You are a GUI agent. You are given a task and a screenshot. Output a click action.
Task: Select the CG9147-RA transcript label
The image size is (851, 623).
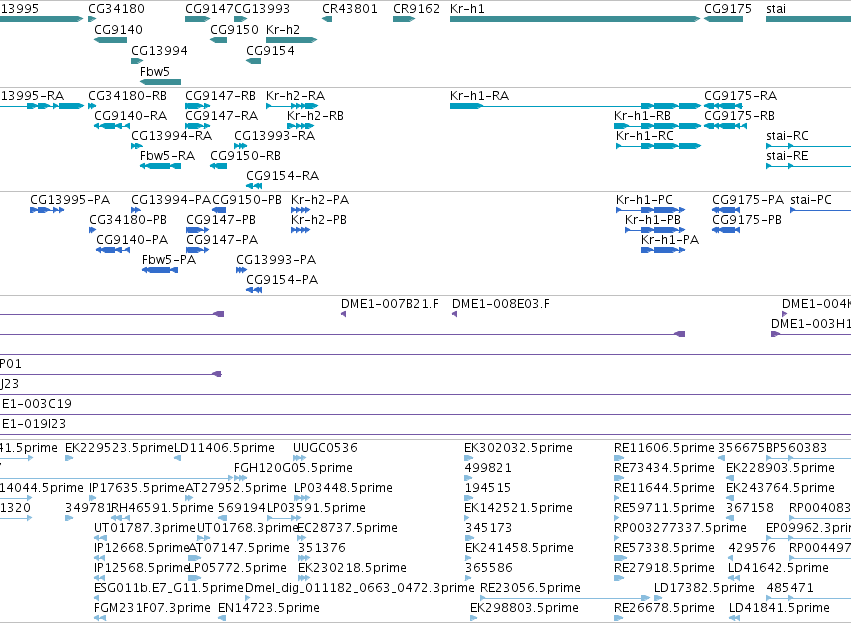pyautogui.click(x=221, y=116)
